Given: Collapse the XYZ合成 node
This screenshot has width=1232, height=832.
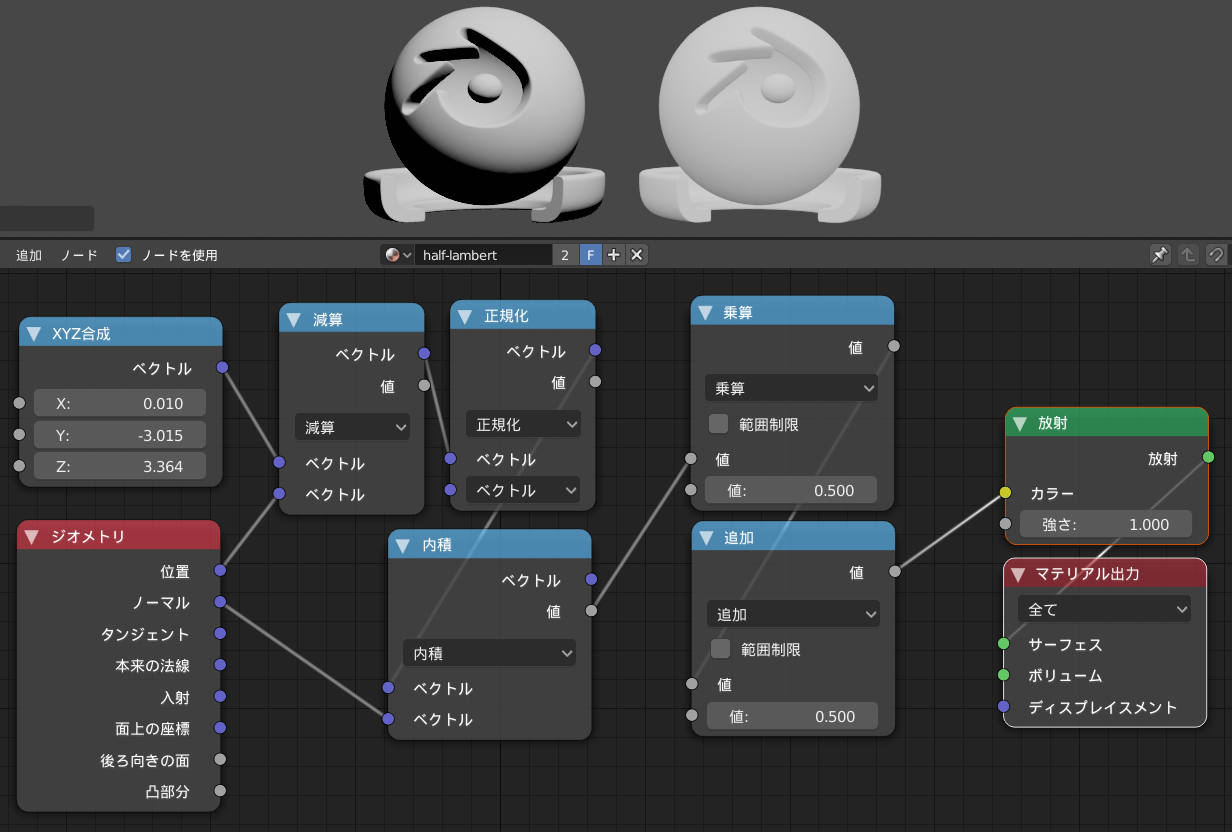Looking at the screenshot, I should 35,333.
